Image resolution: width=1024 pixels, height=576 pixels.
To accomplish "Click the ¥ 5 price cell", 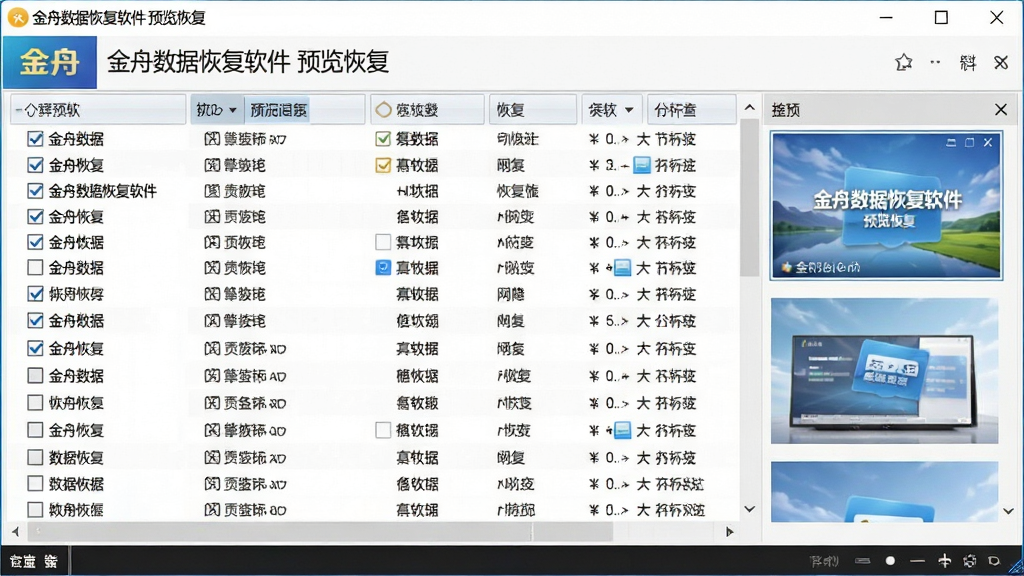I will (608, 321).
